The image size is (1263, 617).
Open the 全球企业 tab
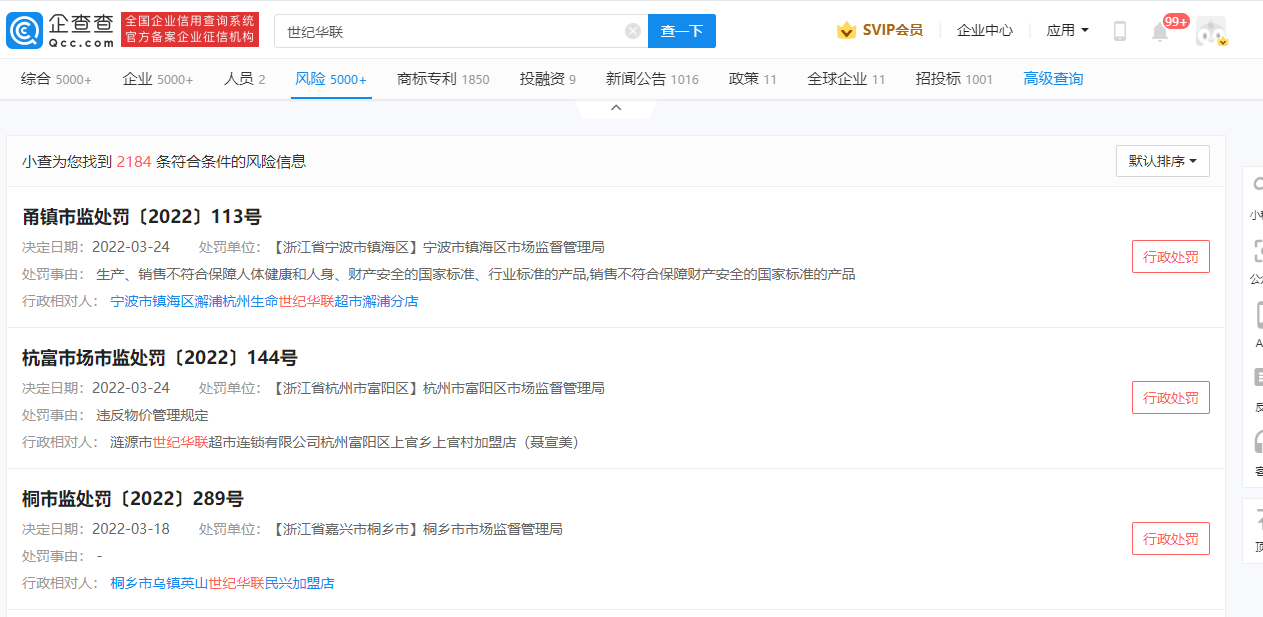click(x=846, y=79)
